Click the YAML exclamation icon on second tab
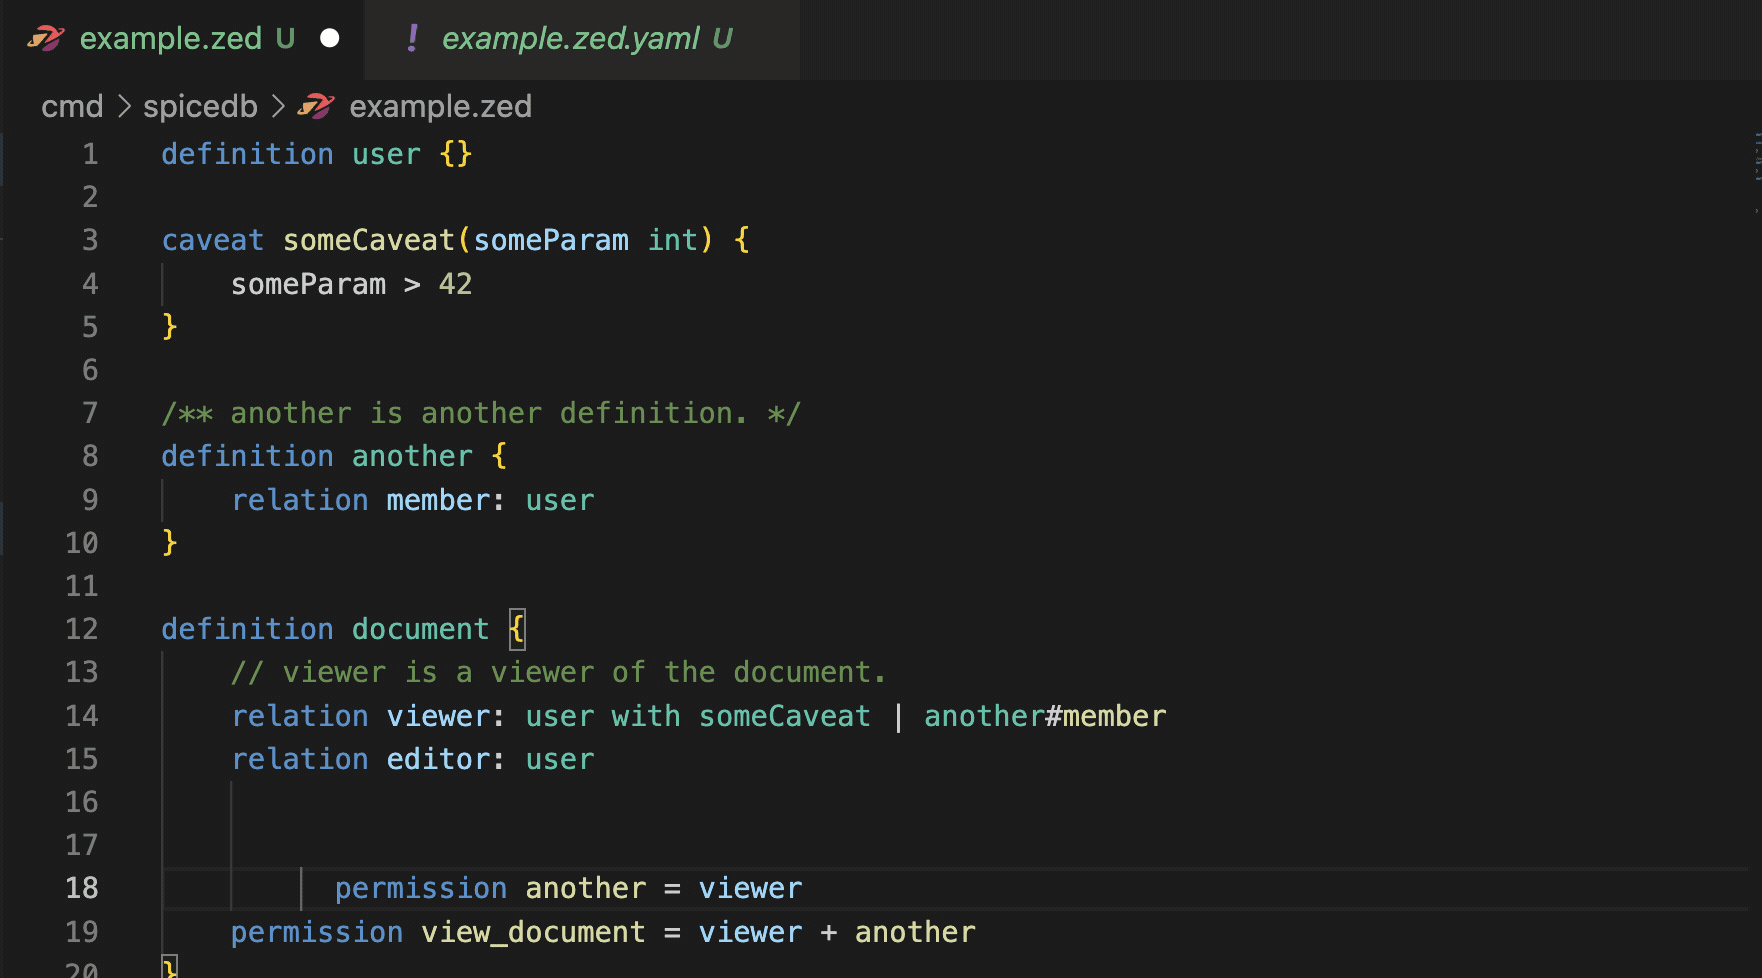1762x978 pixels. tap(412, 38)
